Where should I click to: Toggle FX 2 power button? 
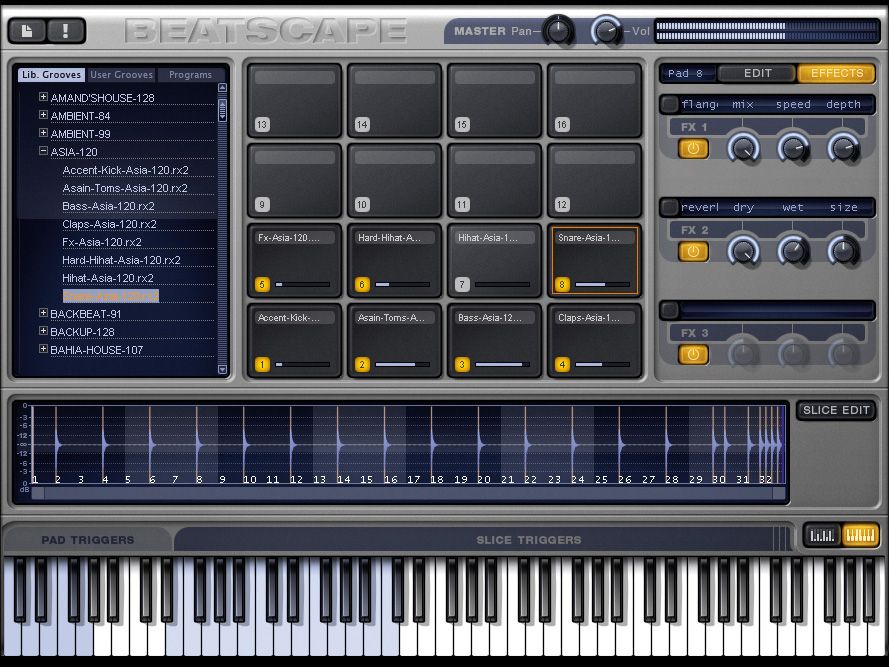(693, 251)
